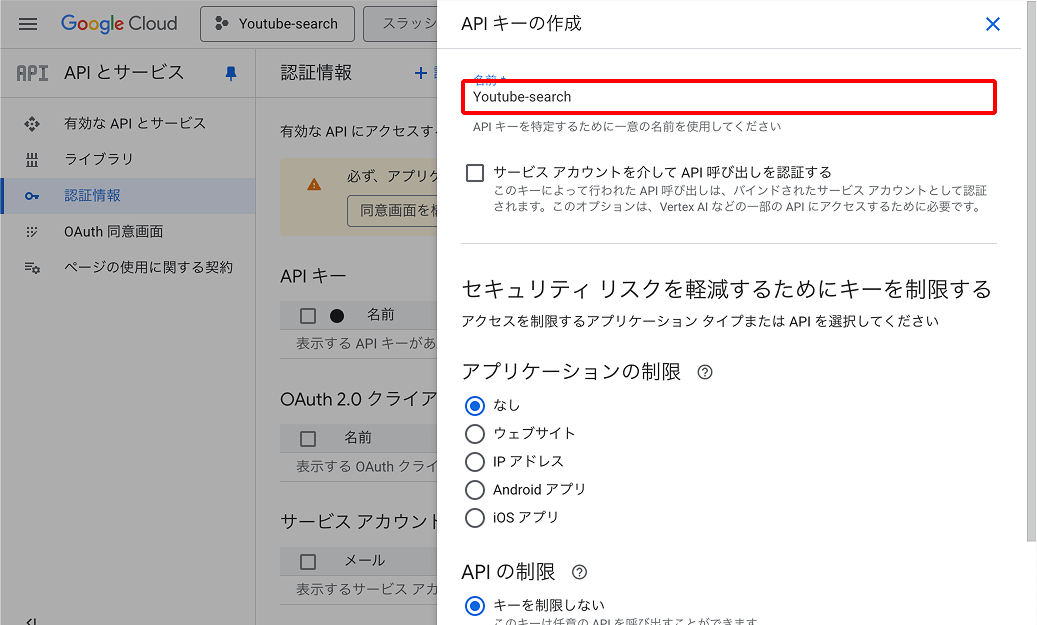Click the OAuth 同意画面 dots icon
This screenshot has height=625, width=1037.
pyautogui.click(x=32, y=231)
